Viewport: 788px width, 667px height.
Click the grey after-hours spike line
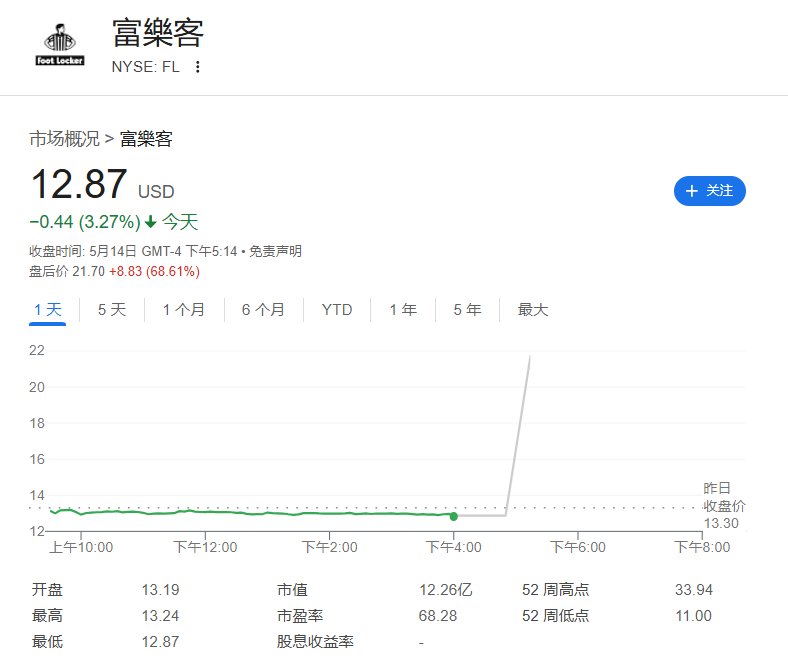pyautogui.click(x=518, y=435)
